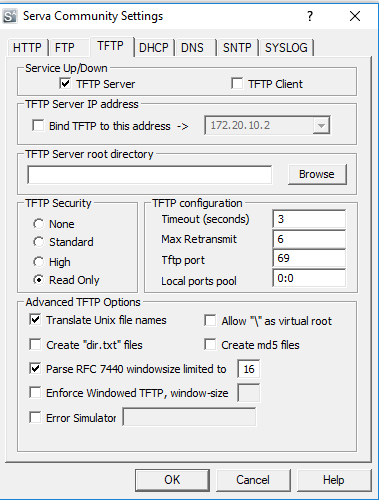This screenshot has height=500, width=379.
Task: Choose the High security option
Action: click(39, 262)
